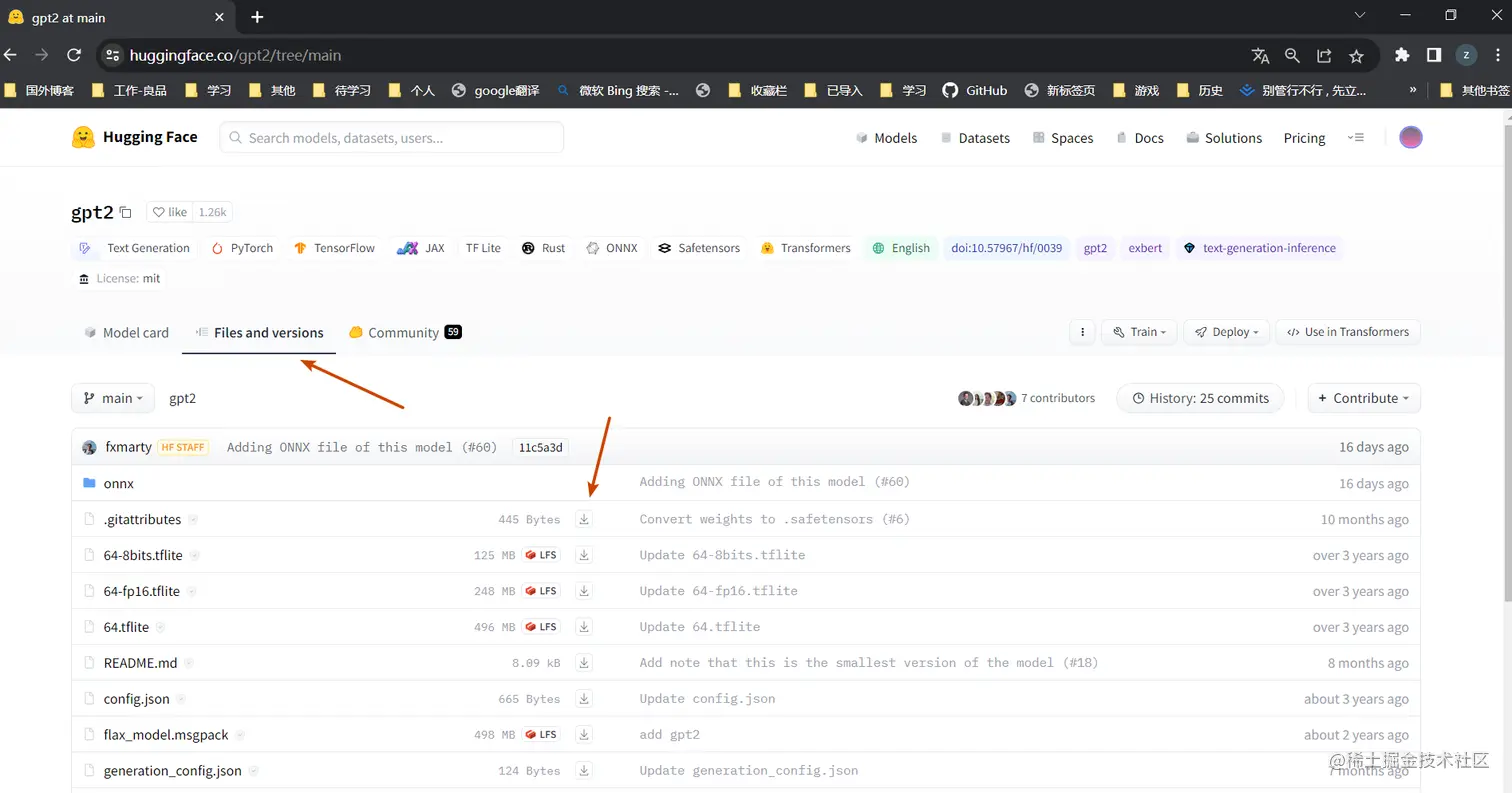Open the Chrome extensions puzzle icon
The height and width of the screenshot is (793, 1512).
(x=1402, y=55)
